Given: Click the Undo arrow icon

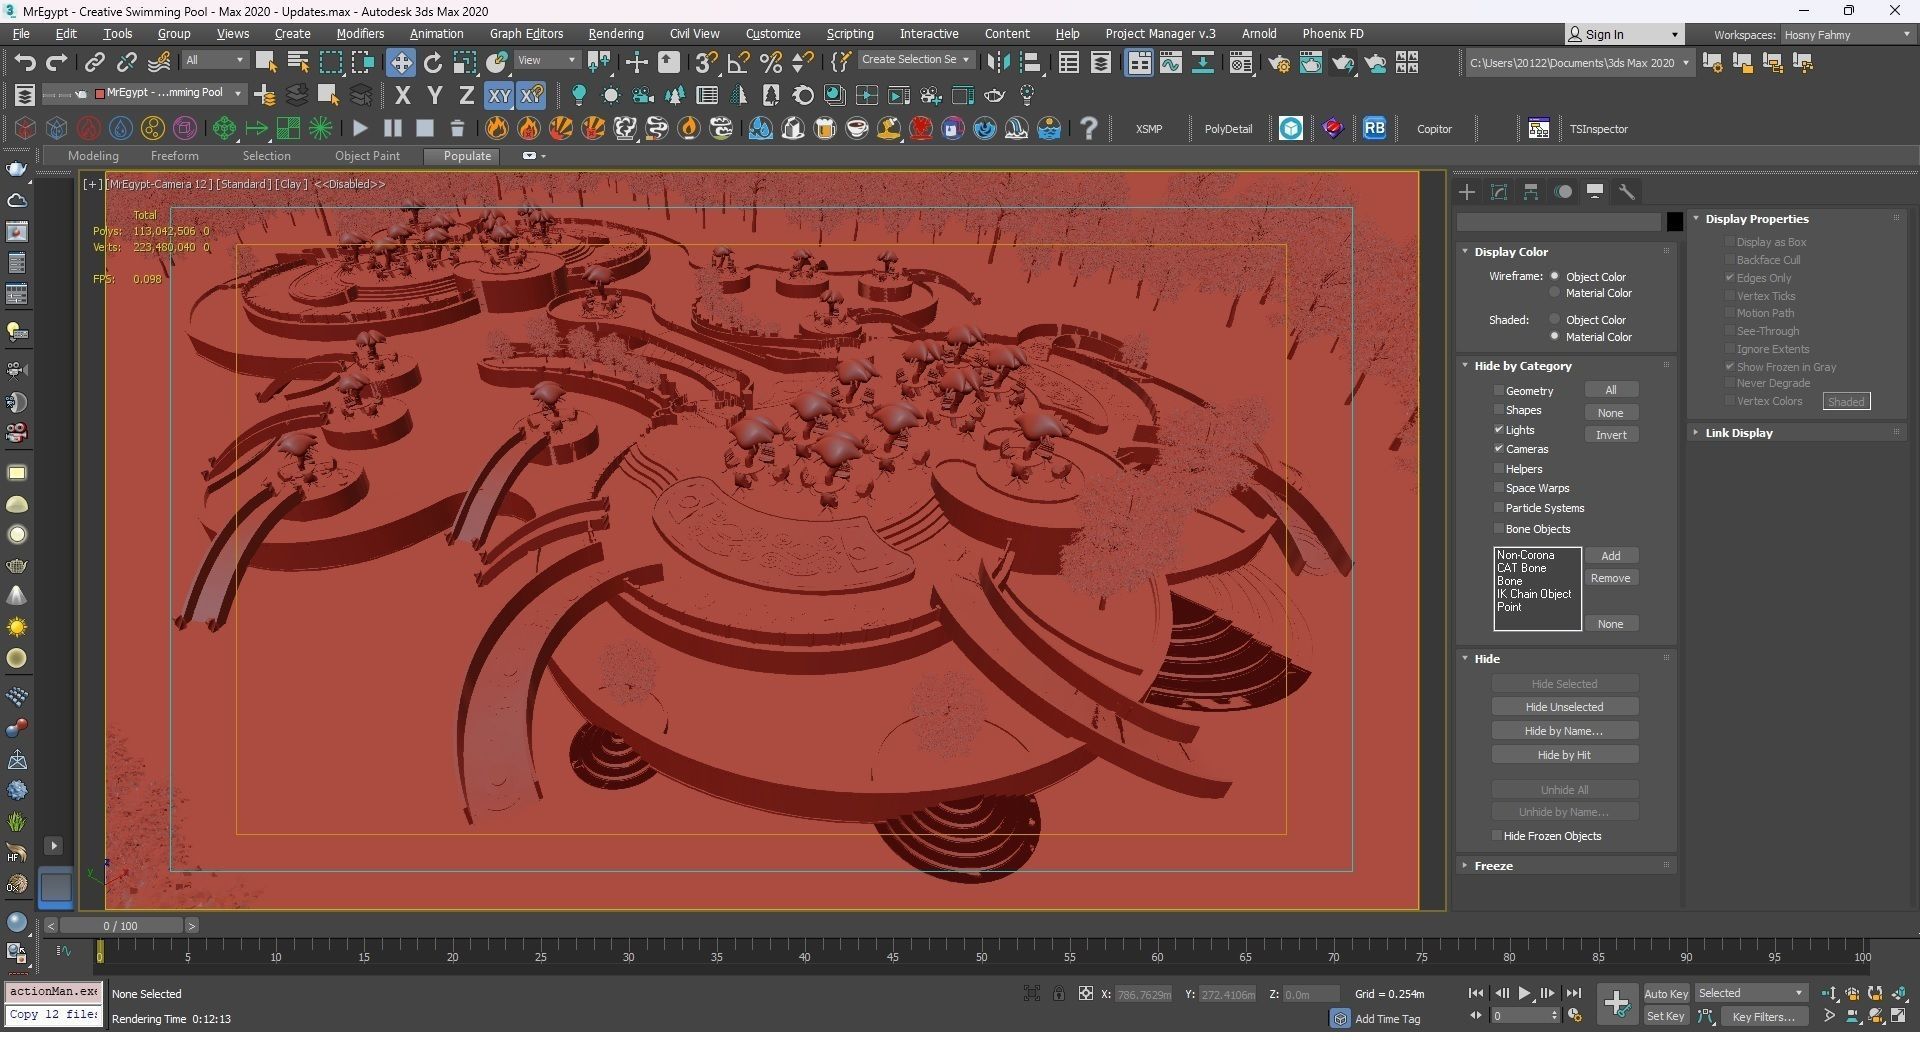Looking at the screenshot, I should click(24, 63).
